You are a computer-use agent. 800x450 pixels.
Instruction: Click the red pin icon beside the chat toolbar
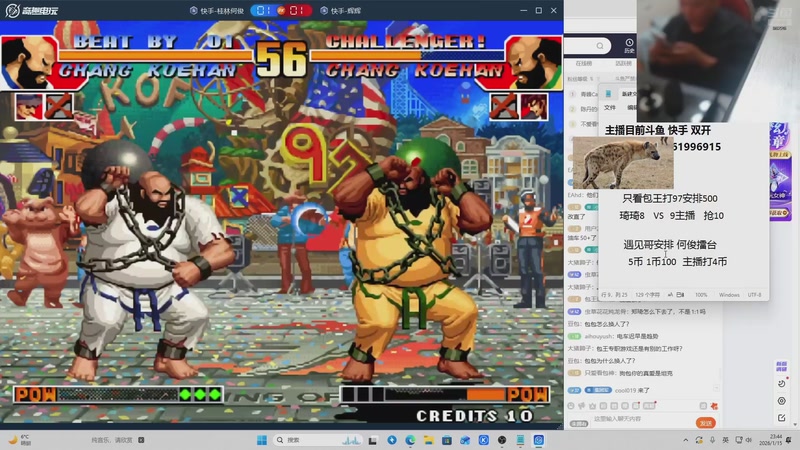click(714, 406)
